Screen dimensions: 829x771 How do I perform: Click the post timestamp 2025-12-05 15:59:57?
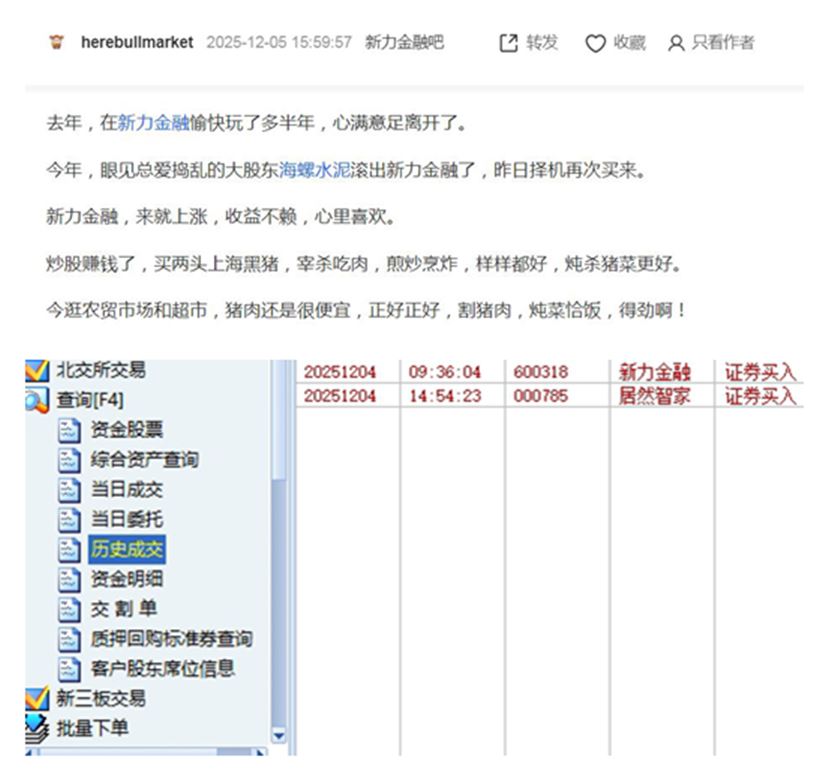[279, 42]
